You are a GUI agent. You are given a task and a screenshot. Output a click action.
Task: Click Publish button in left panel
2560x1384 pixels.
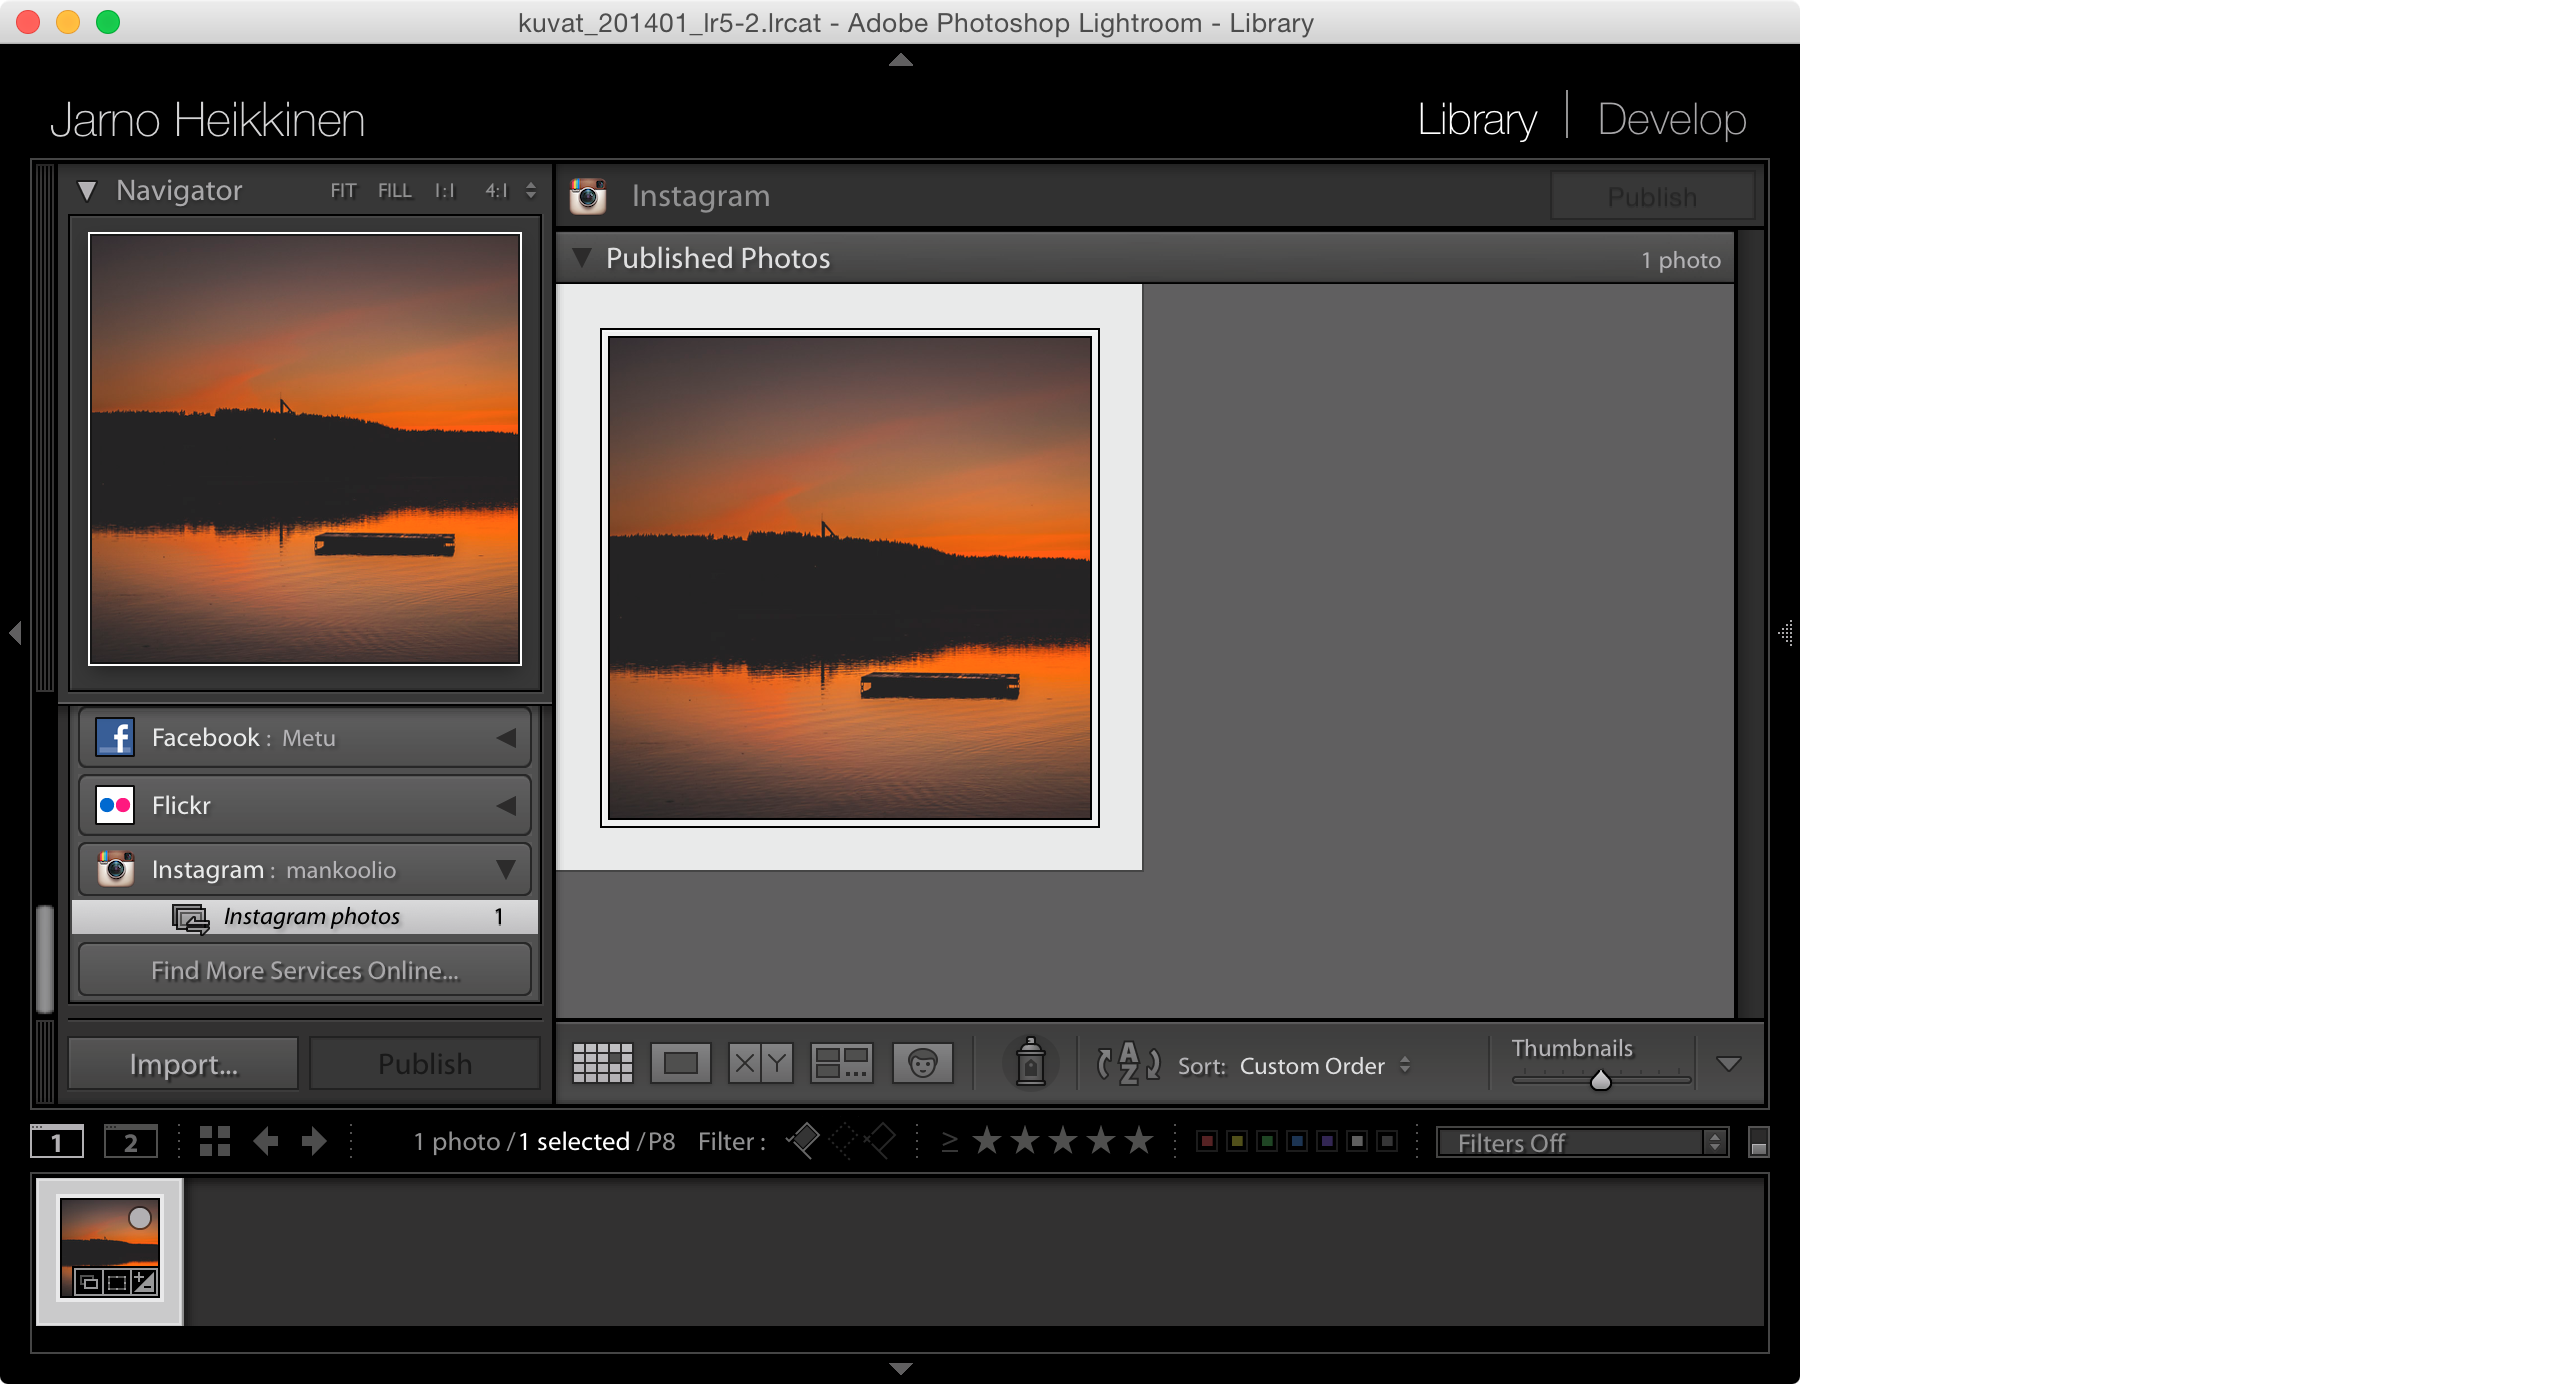425,1063
